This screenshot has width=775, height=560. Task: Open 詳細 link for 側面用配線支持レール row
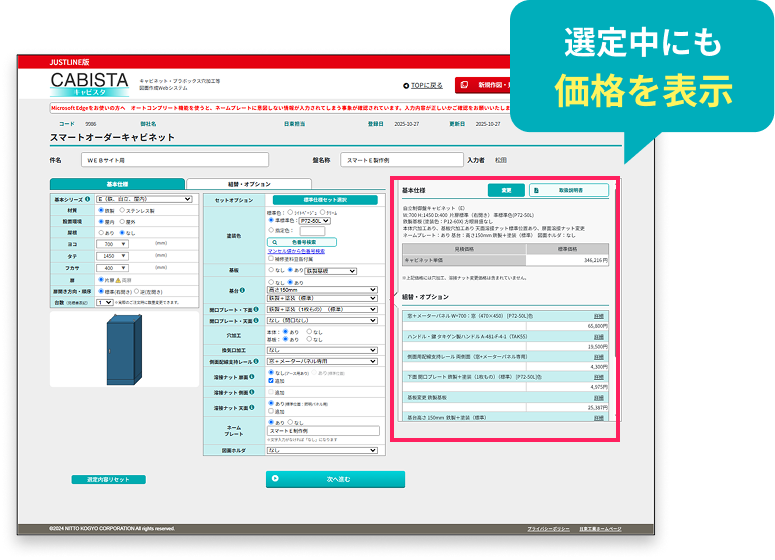[x=599, y=357]
